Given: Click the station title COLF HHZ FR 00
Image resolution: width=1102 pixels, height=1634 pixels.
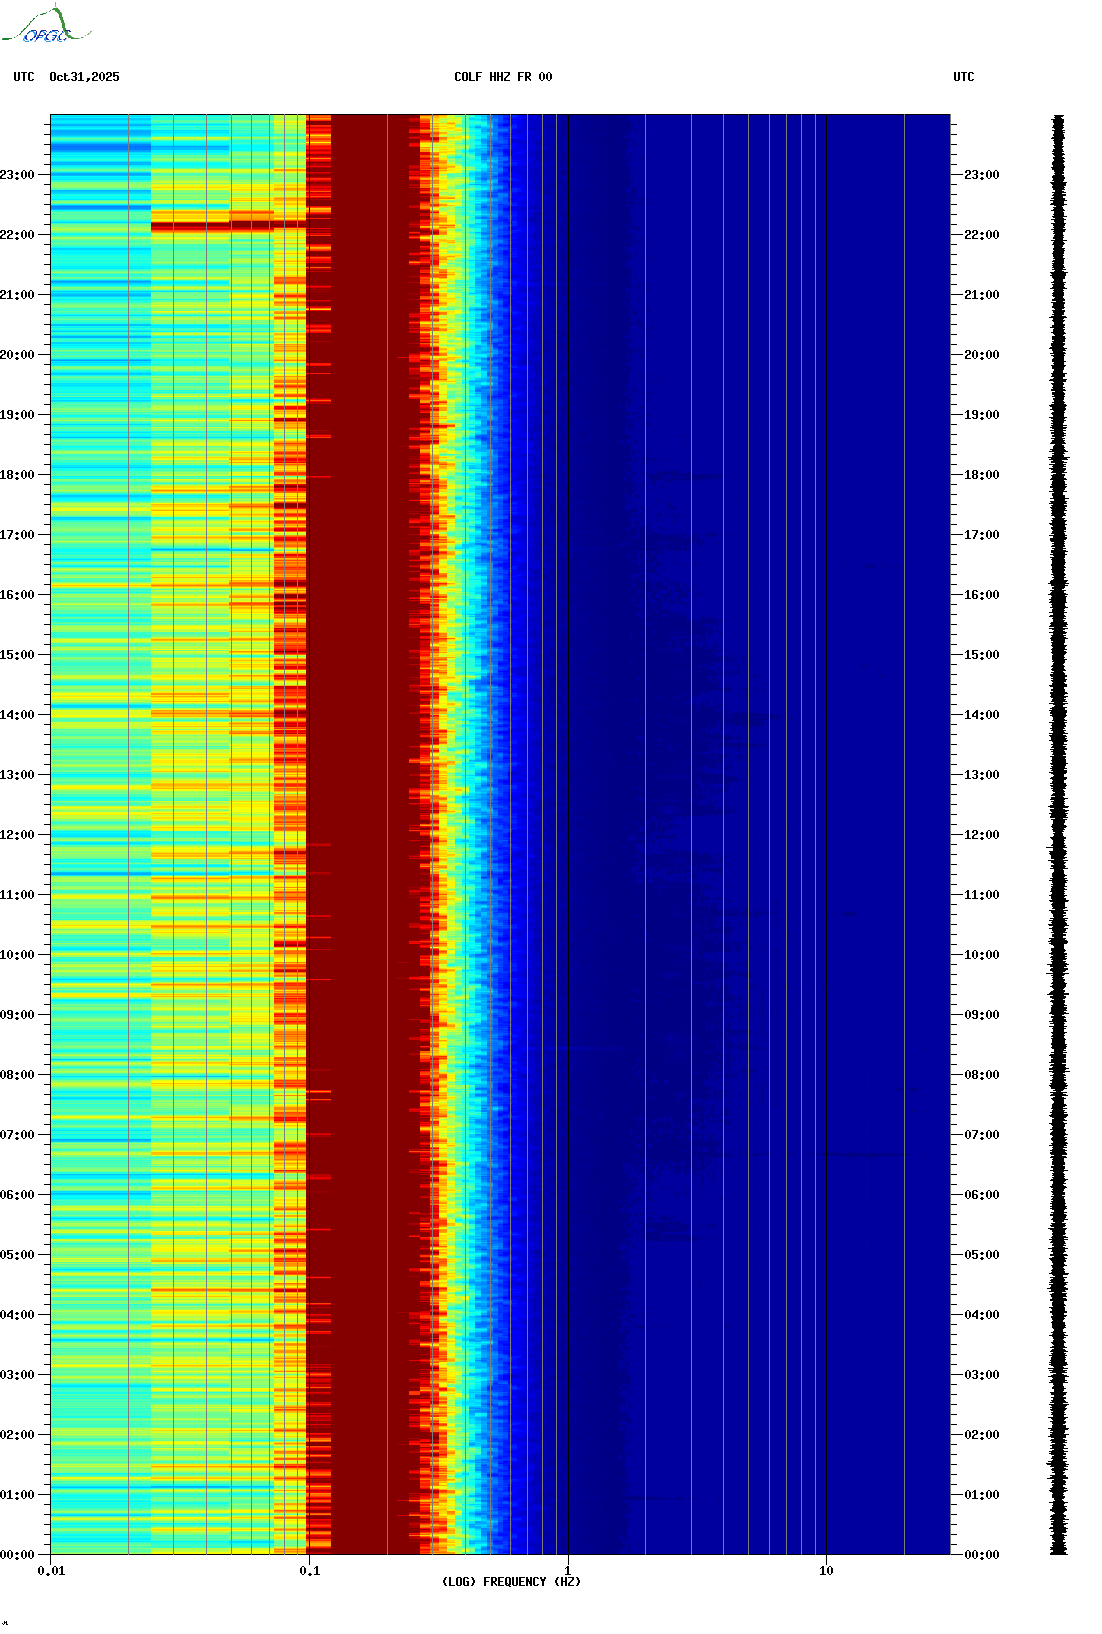Looking at the screenshot, I should pyautogui.click(x=503, y=77).
